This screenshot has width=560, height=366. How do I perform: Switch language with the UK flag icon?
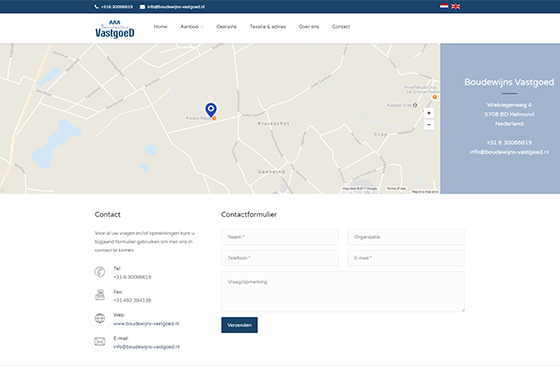456,6
